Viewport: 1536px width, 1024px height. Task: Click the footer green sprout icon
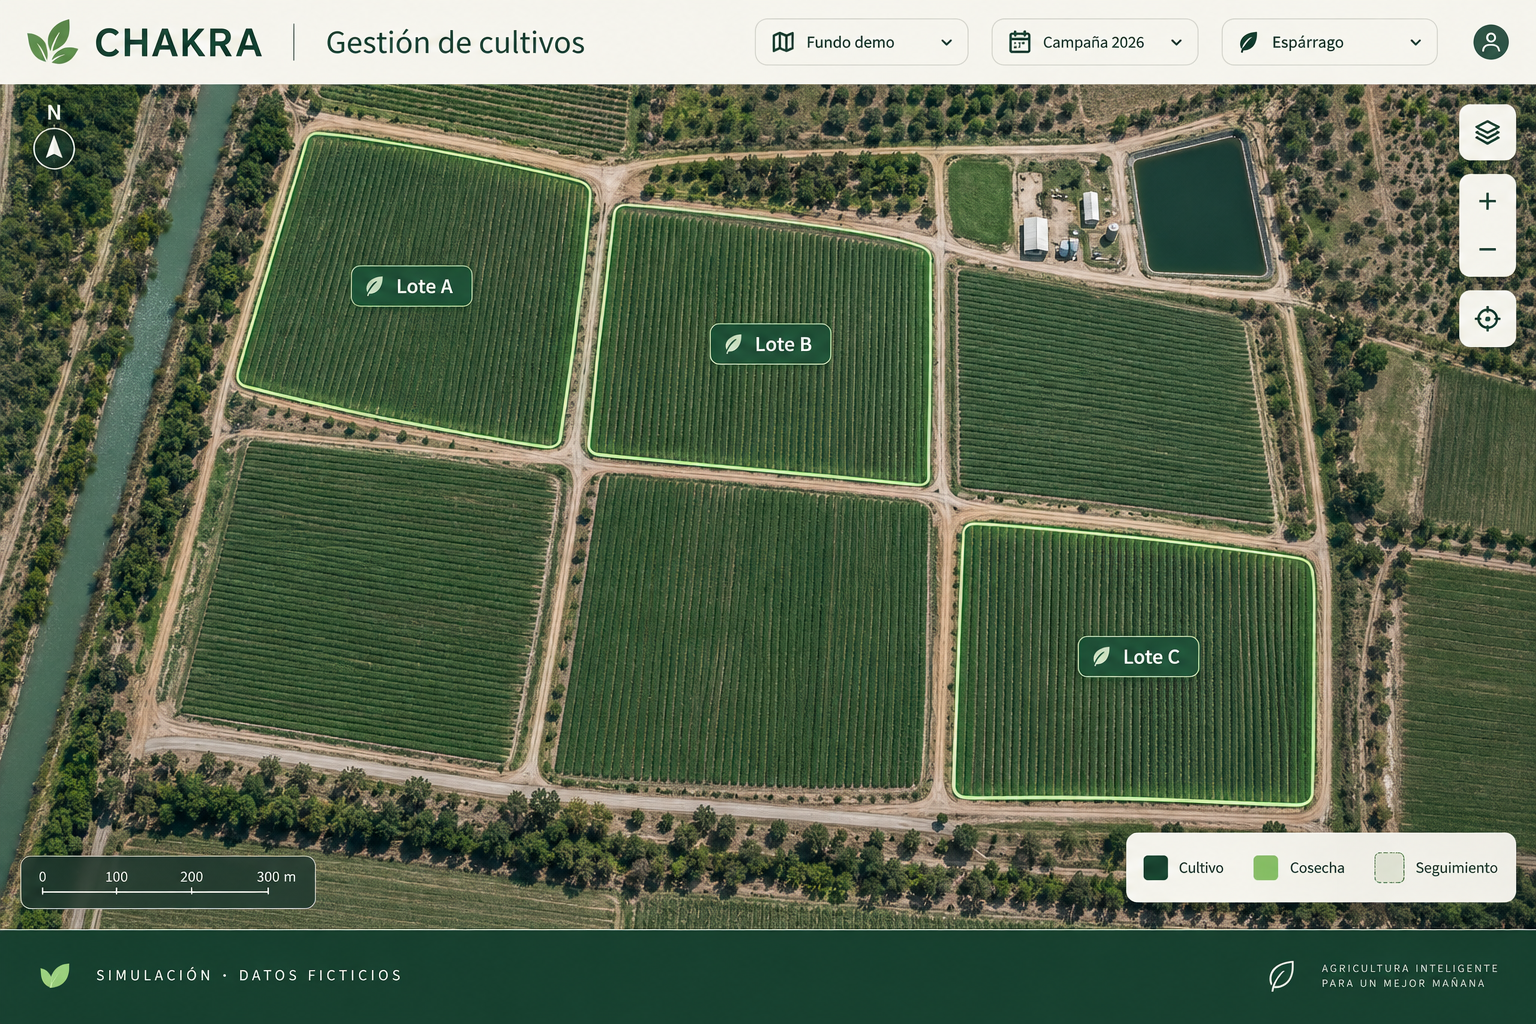[55, 975]
